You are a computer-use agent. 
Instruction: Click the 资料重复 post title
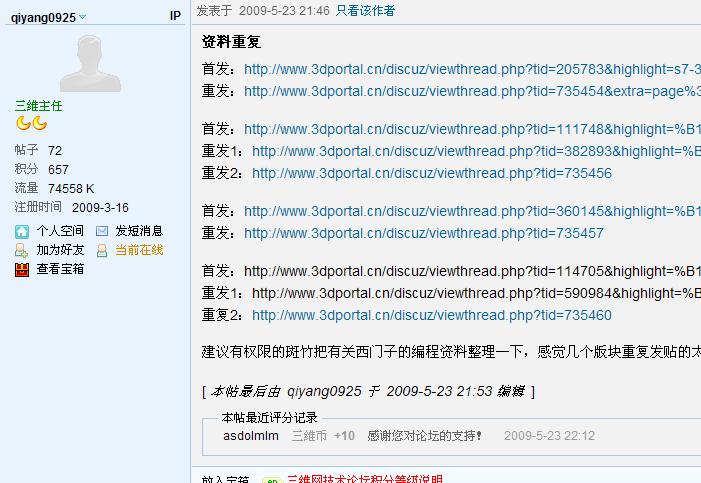[x=231, y=42]
